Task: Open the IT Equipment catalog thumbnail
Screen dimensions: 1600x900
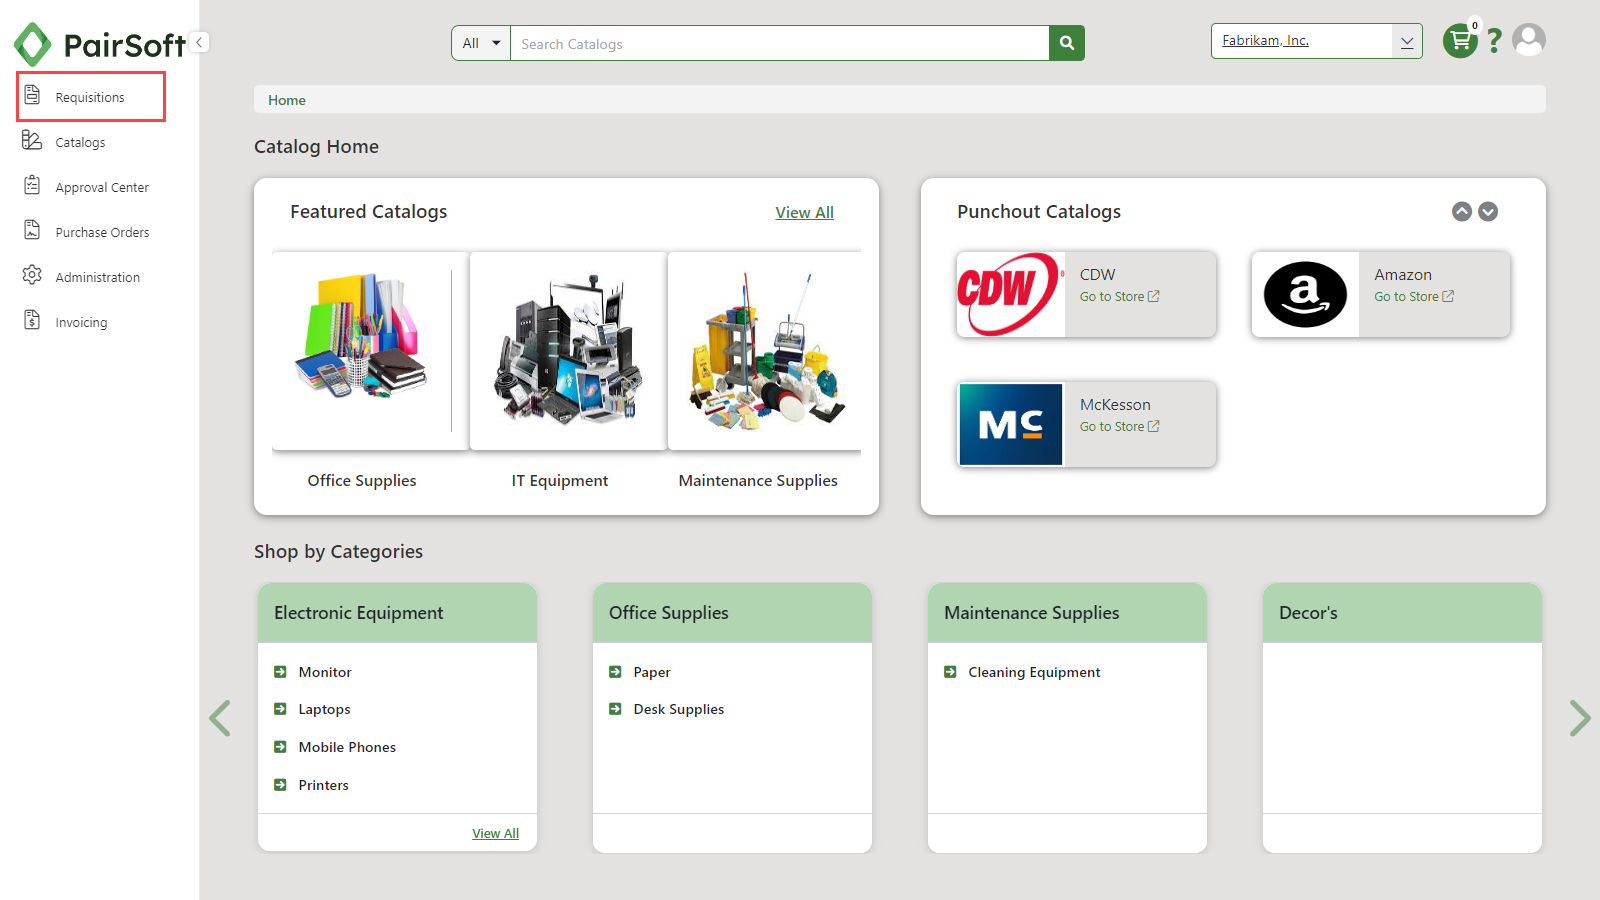Action: tap(568, 351)
